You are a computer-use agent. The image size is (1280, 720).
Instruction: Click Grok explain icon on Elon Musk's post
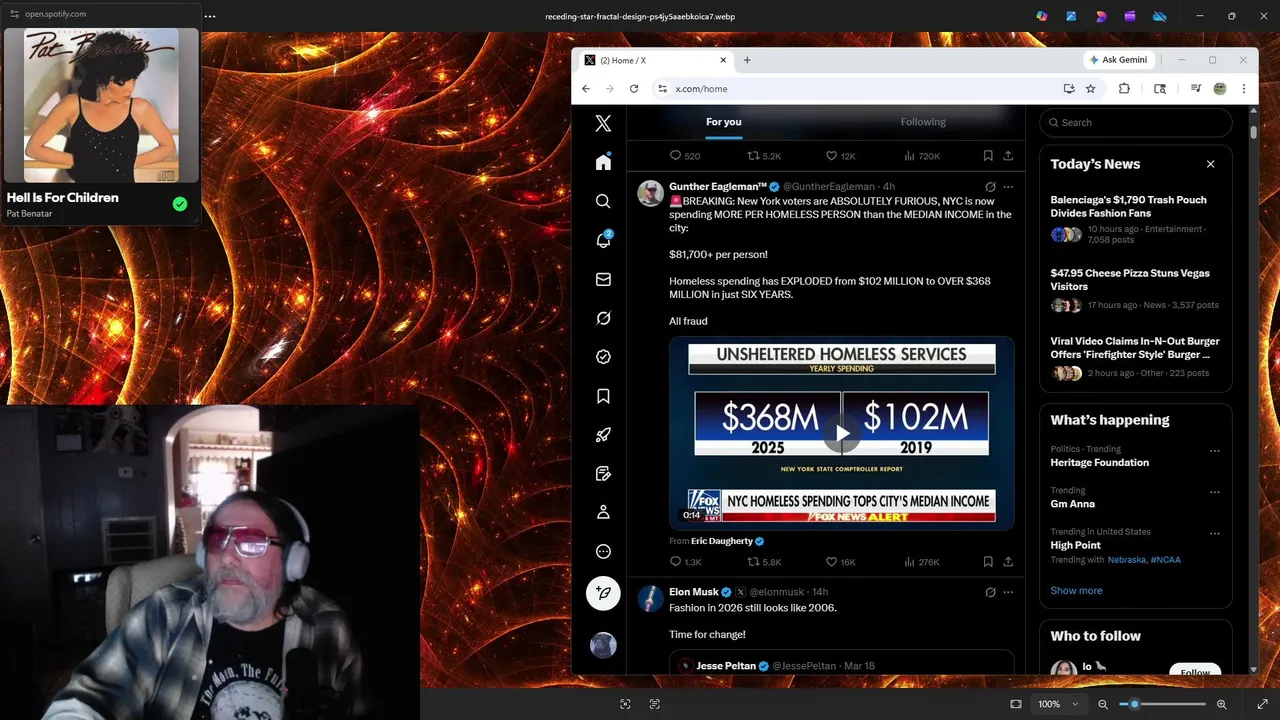tap(990, 592)
